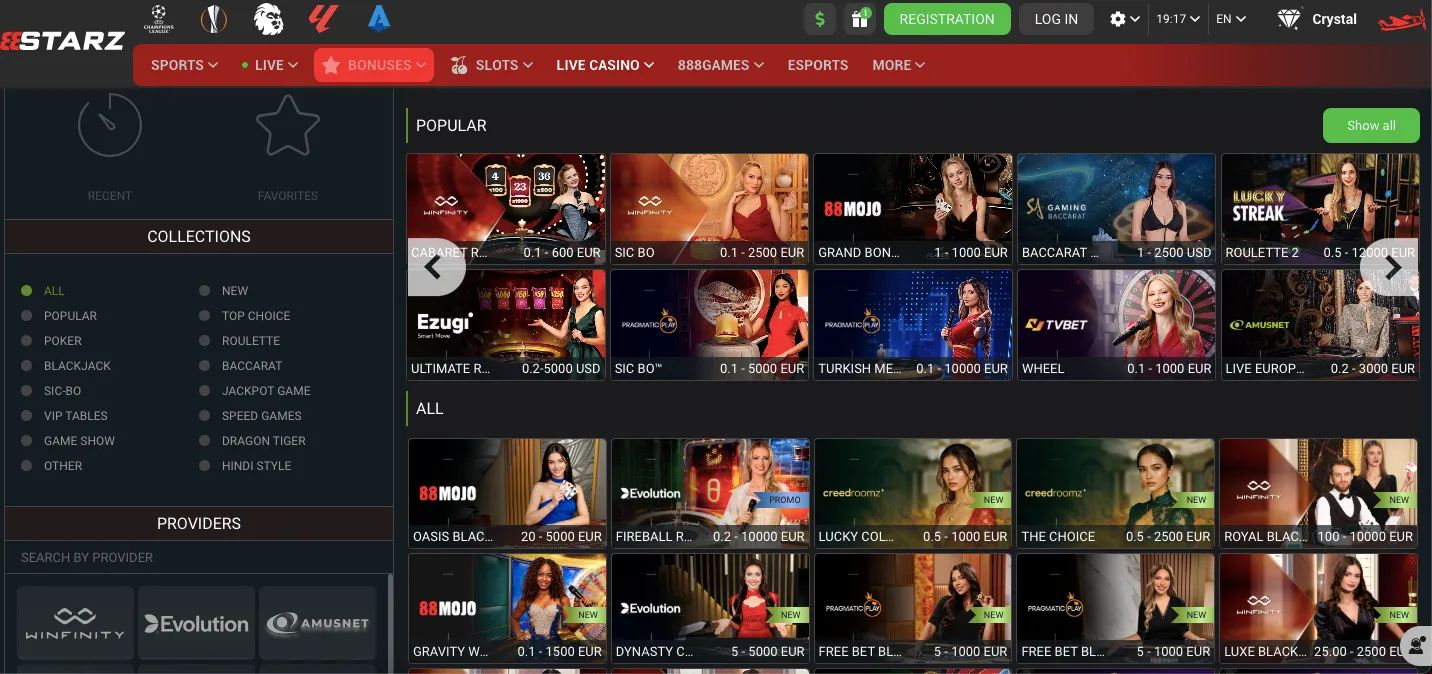This screenshot has width=1432, height=674.
Task: Filter by Winfinity provider logo
Action: [x=75, y=623]
